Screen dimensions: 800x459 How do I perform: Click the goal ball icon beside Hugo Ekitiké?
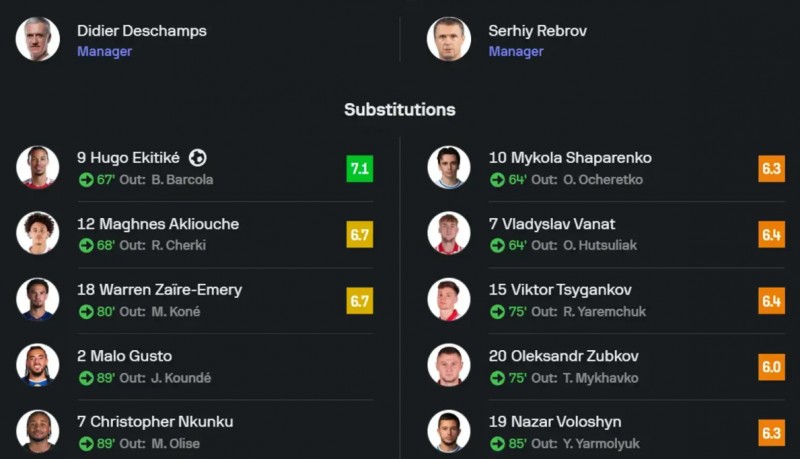(x=198, y=158)
